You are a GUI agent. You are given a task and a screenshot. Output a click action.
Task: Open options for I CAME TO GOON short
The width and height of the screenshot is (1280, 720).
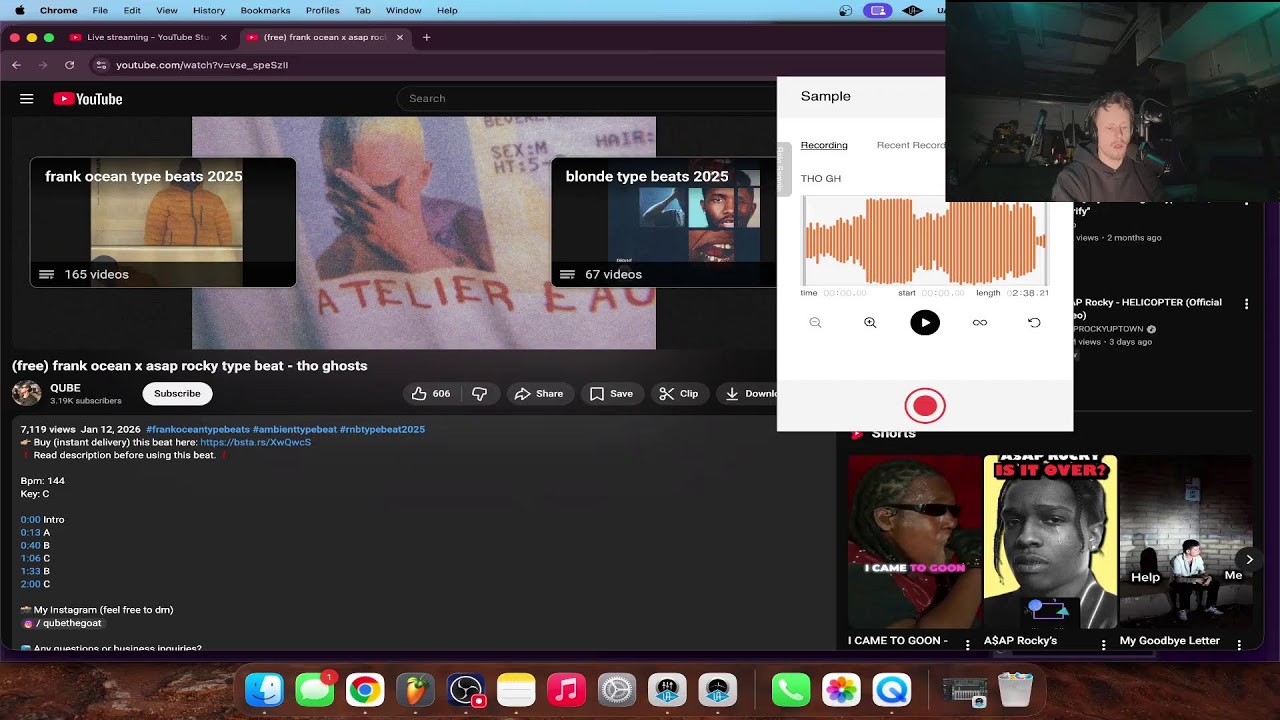click(x=967, y=646)
